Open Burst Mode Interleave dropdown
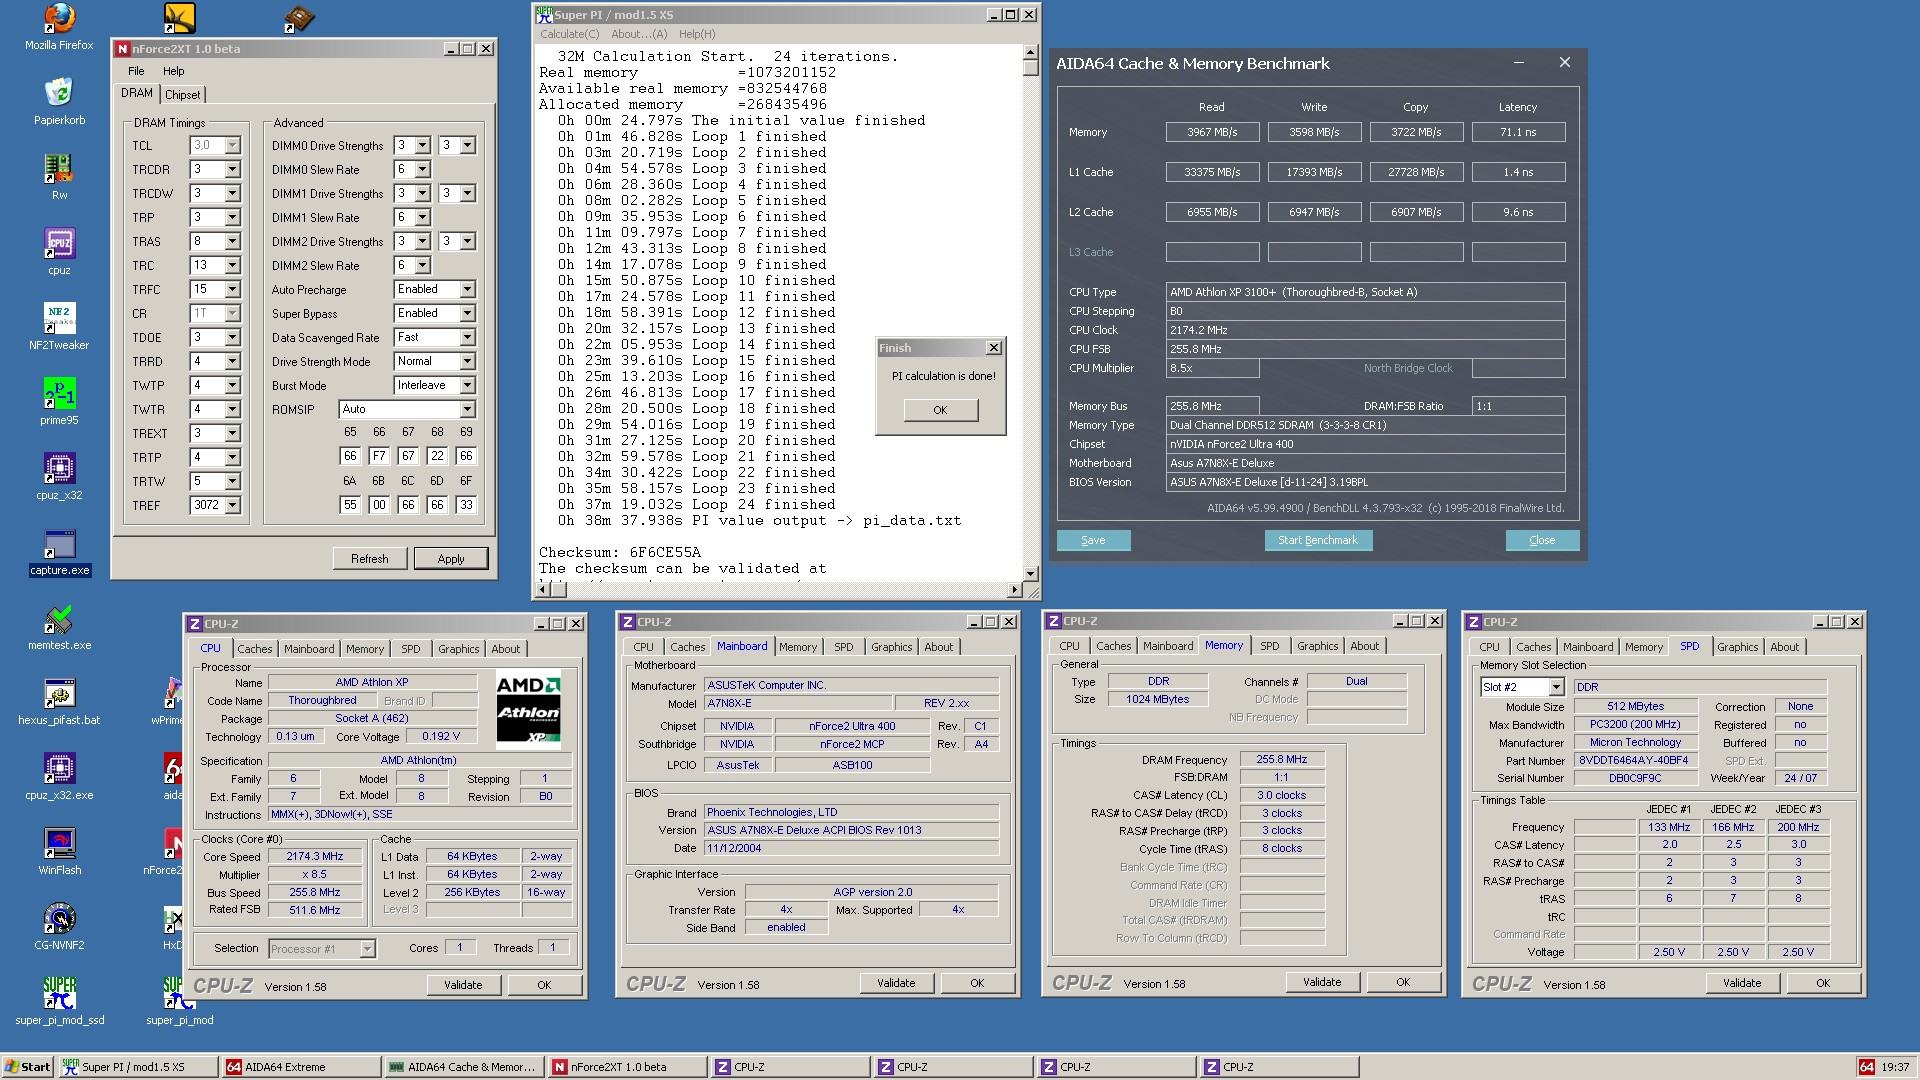Screen dimensions: 1920x1080 pos(467,386)
